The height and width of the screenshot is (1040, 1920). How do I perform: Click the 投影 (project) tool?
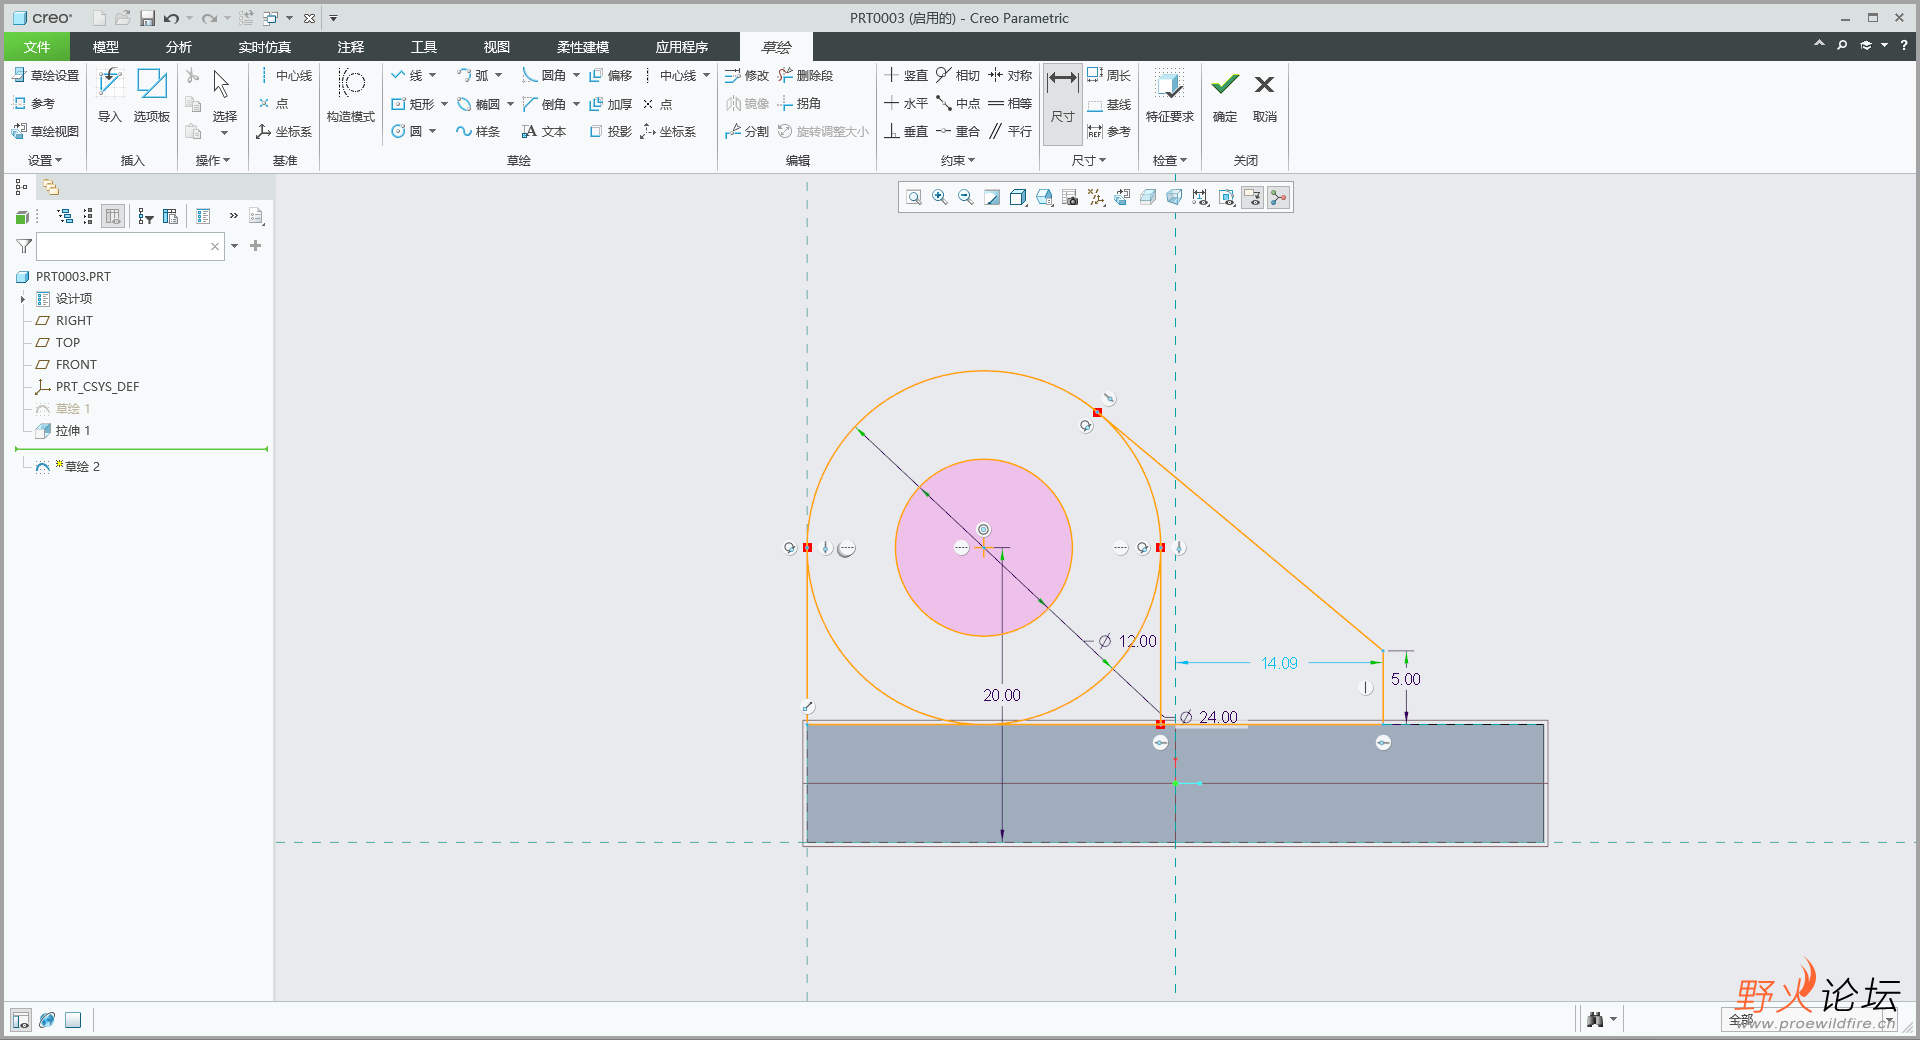click(610, 132)
